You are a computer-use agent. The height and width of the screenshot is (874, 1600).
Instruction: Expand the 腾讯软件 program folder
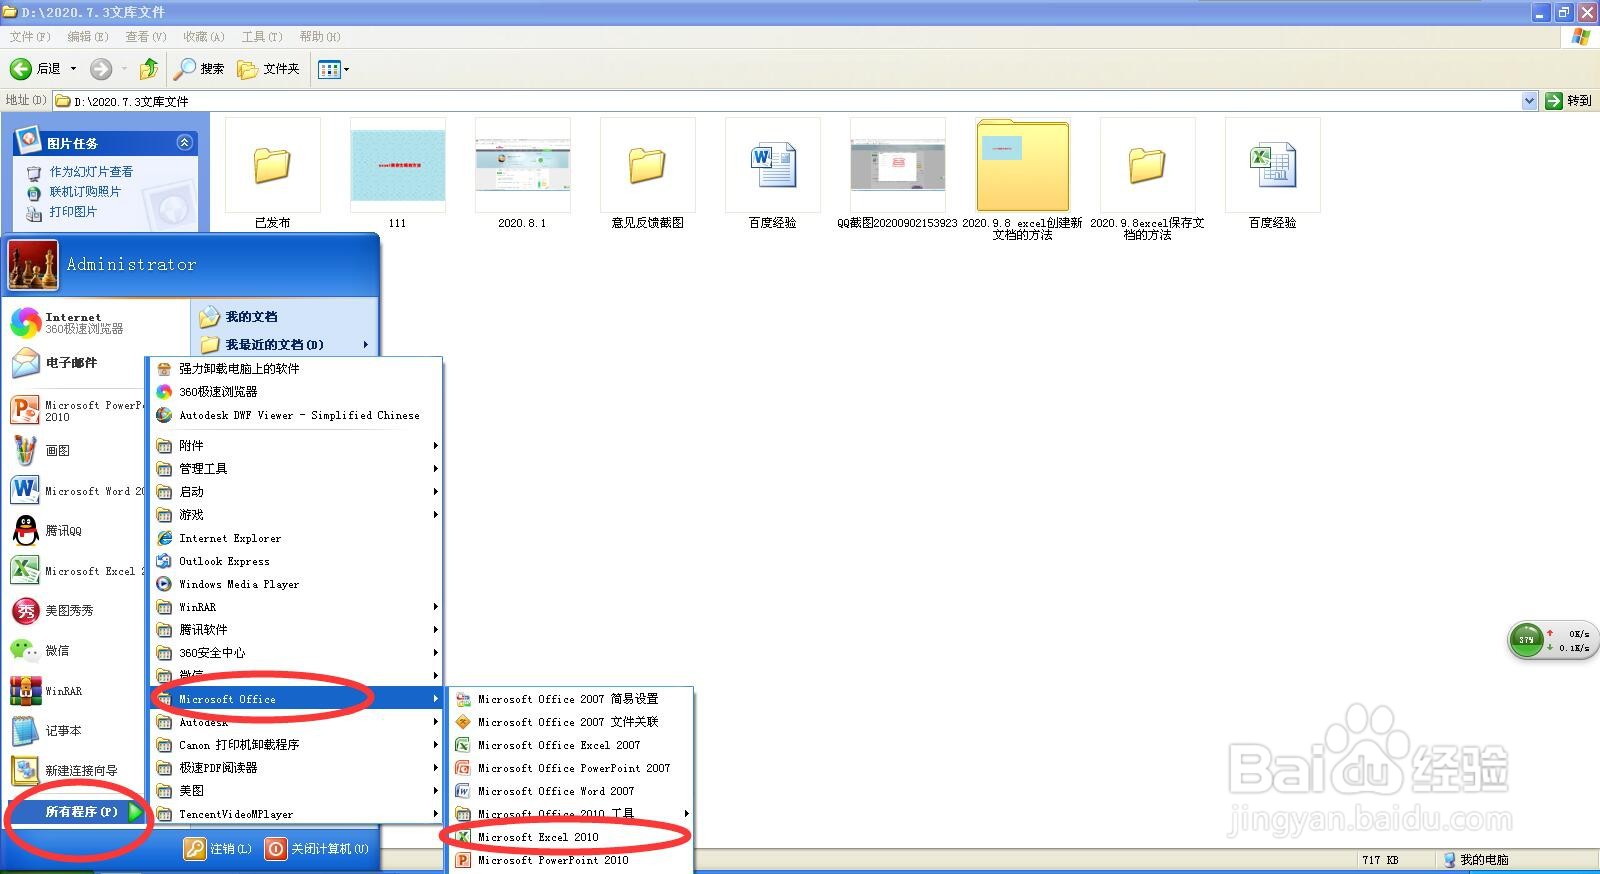pyautogui.click(x=296, y=630)
